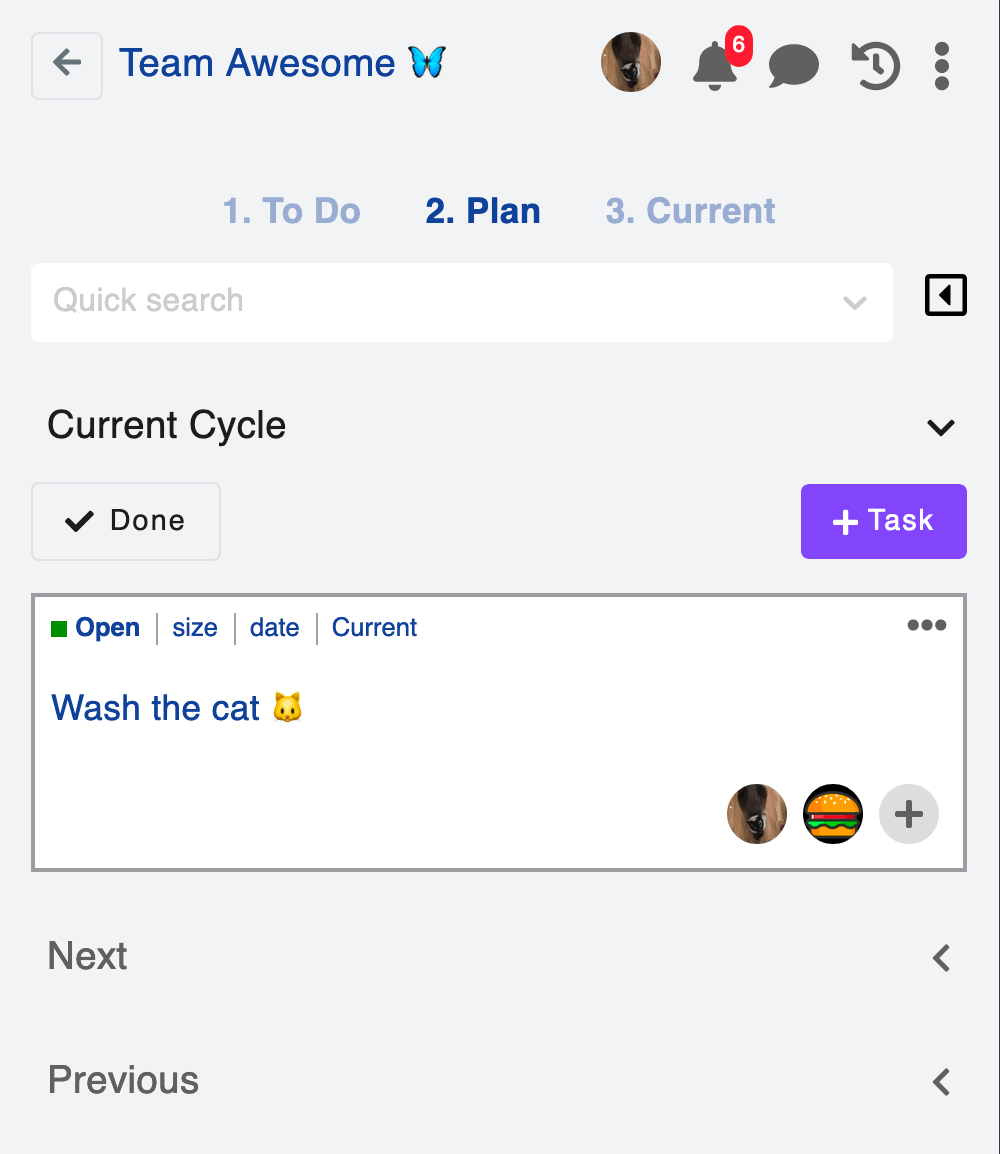Viewport: 1000px width, 1154px height.
Task: Switch to the To Do tab
Action: click(291, 211)
